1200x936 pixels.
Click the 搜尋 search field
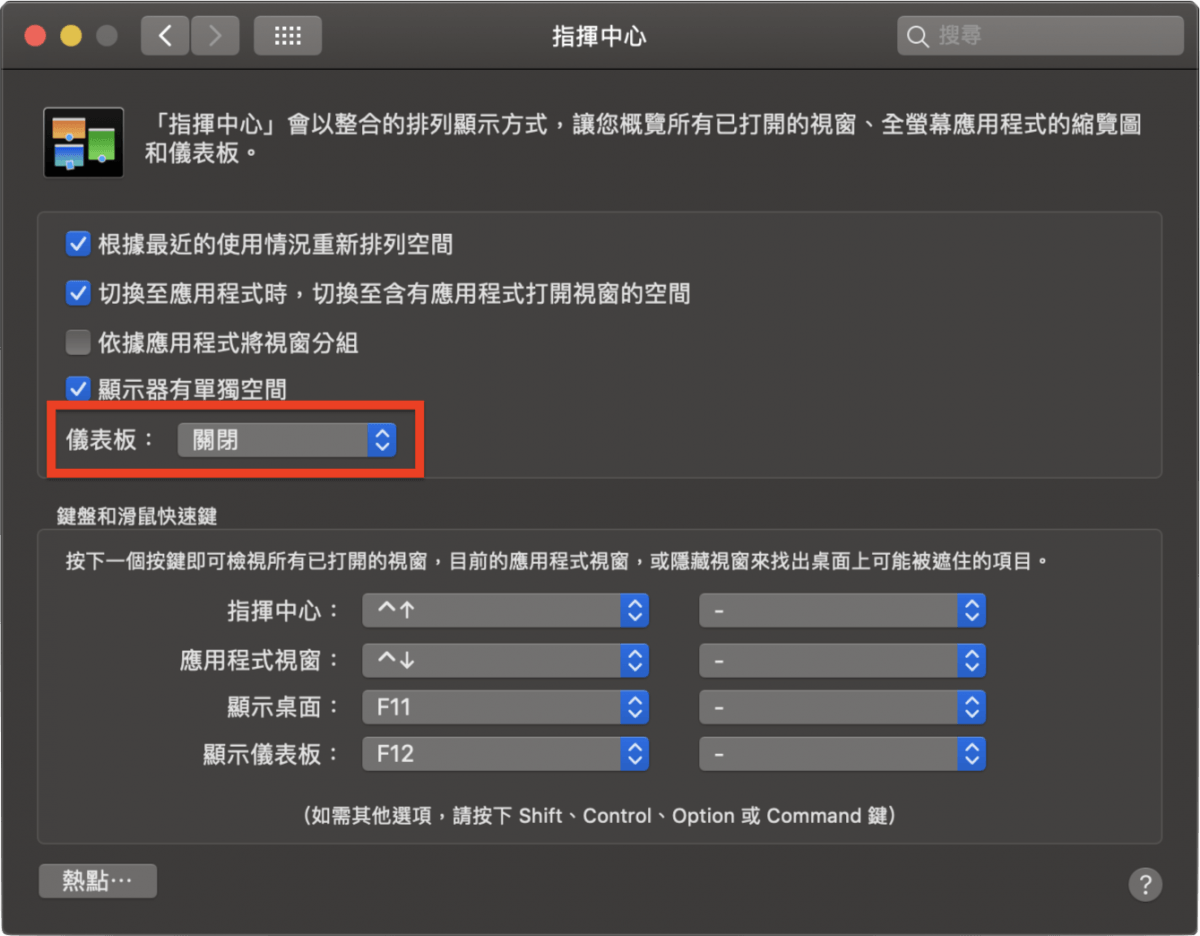[x=1040, y=36]
